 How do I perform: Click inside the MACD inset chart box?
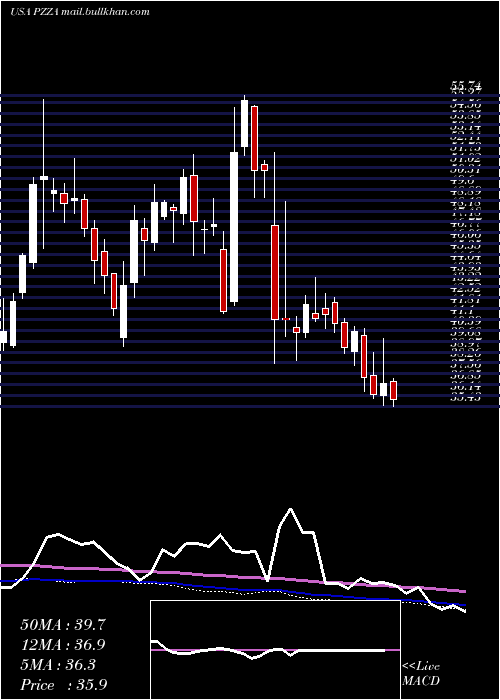(x=275, y=650)
